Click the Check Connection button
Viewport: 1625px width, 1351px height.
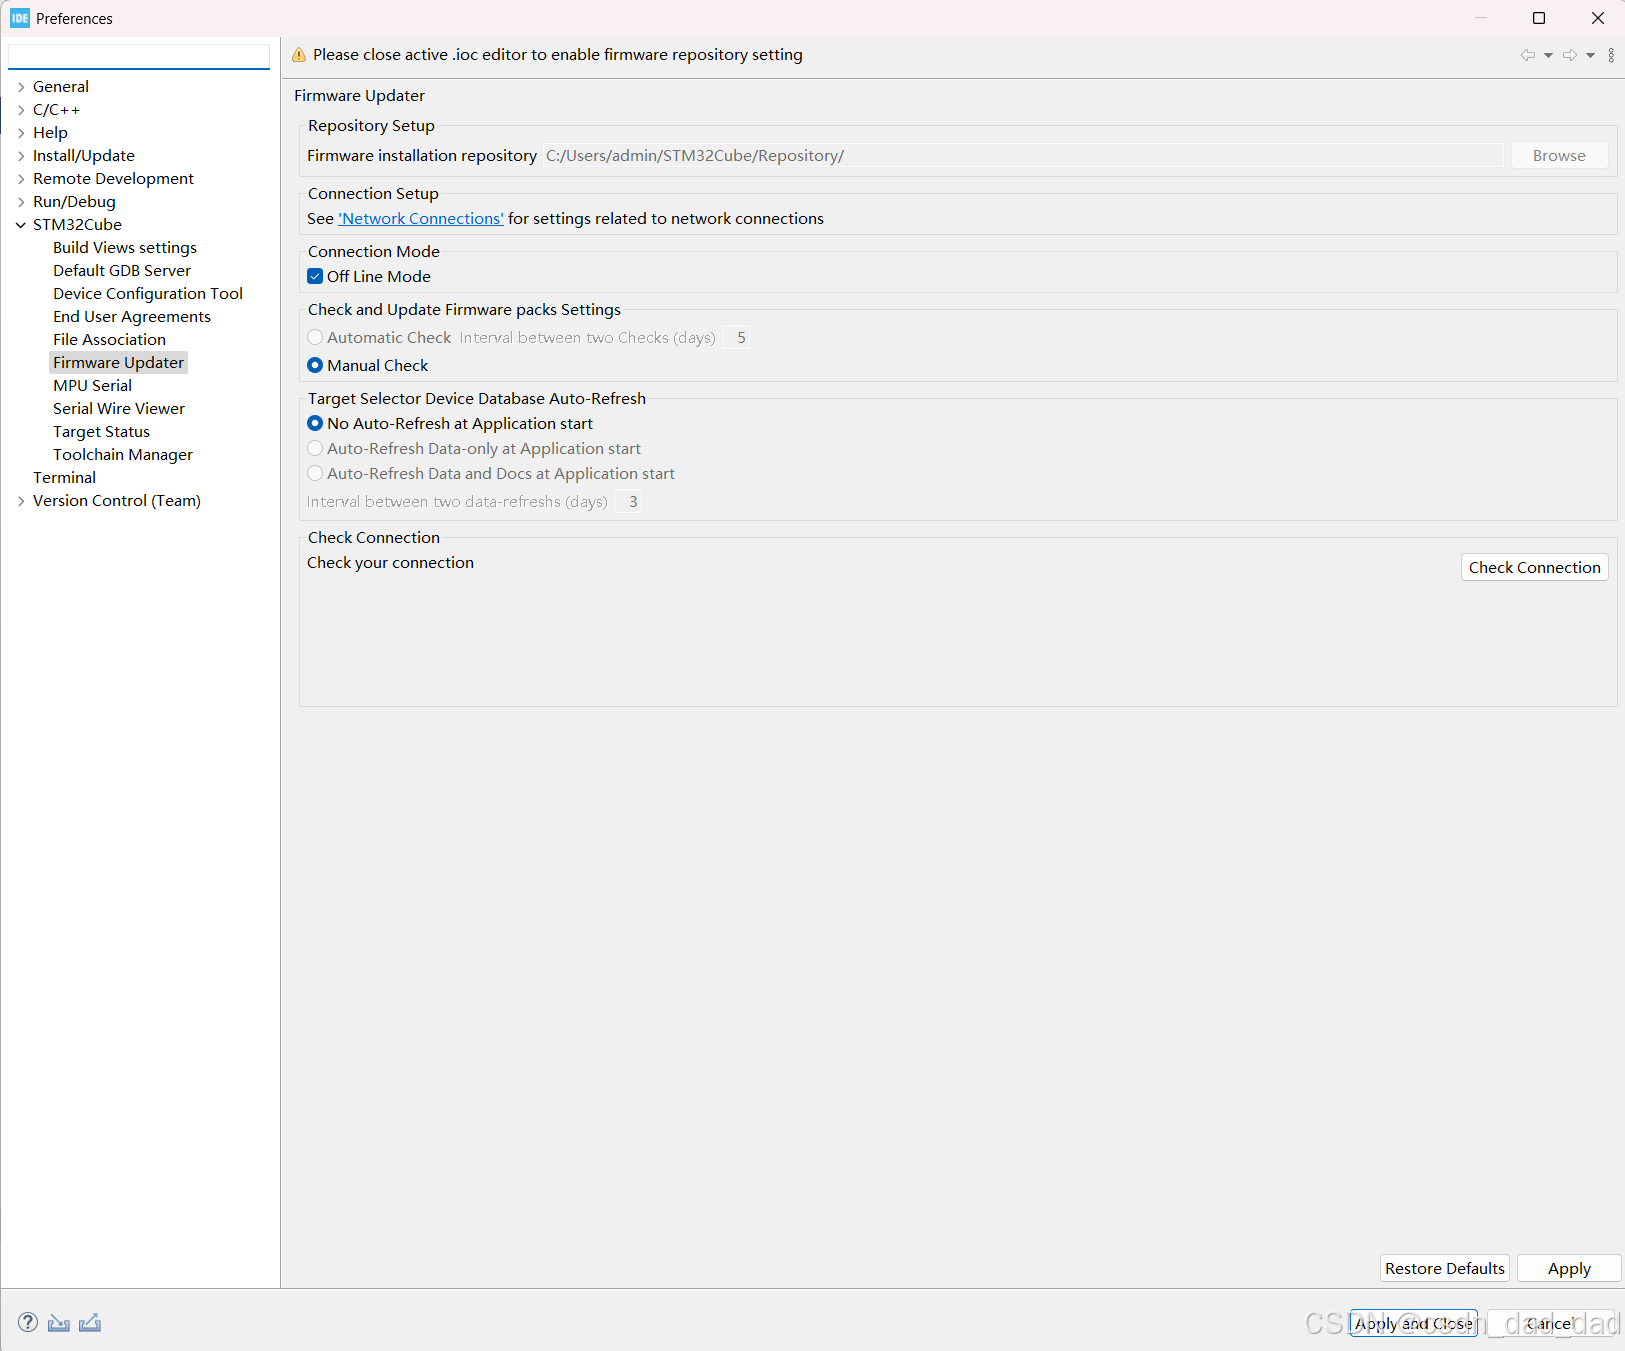[x=1534, y=567]
